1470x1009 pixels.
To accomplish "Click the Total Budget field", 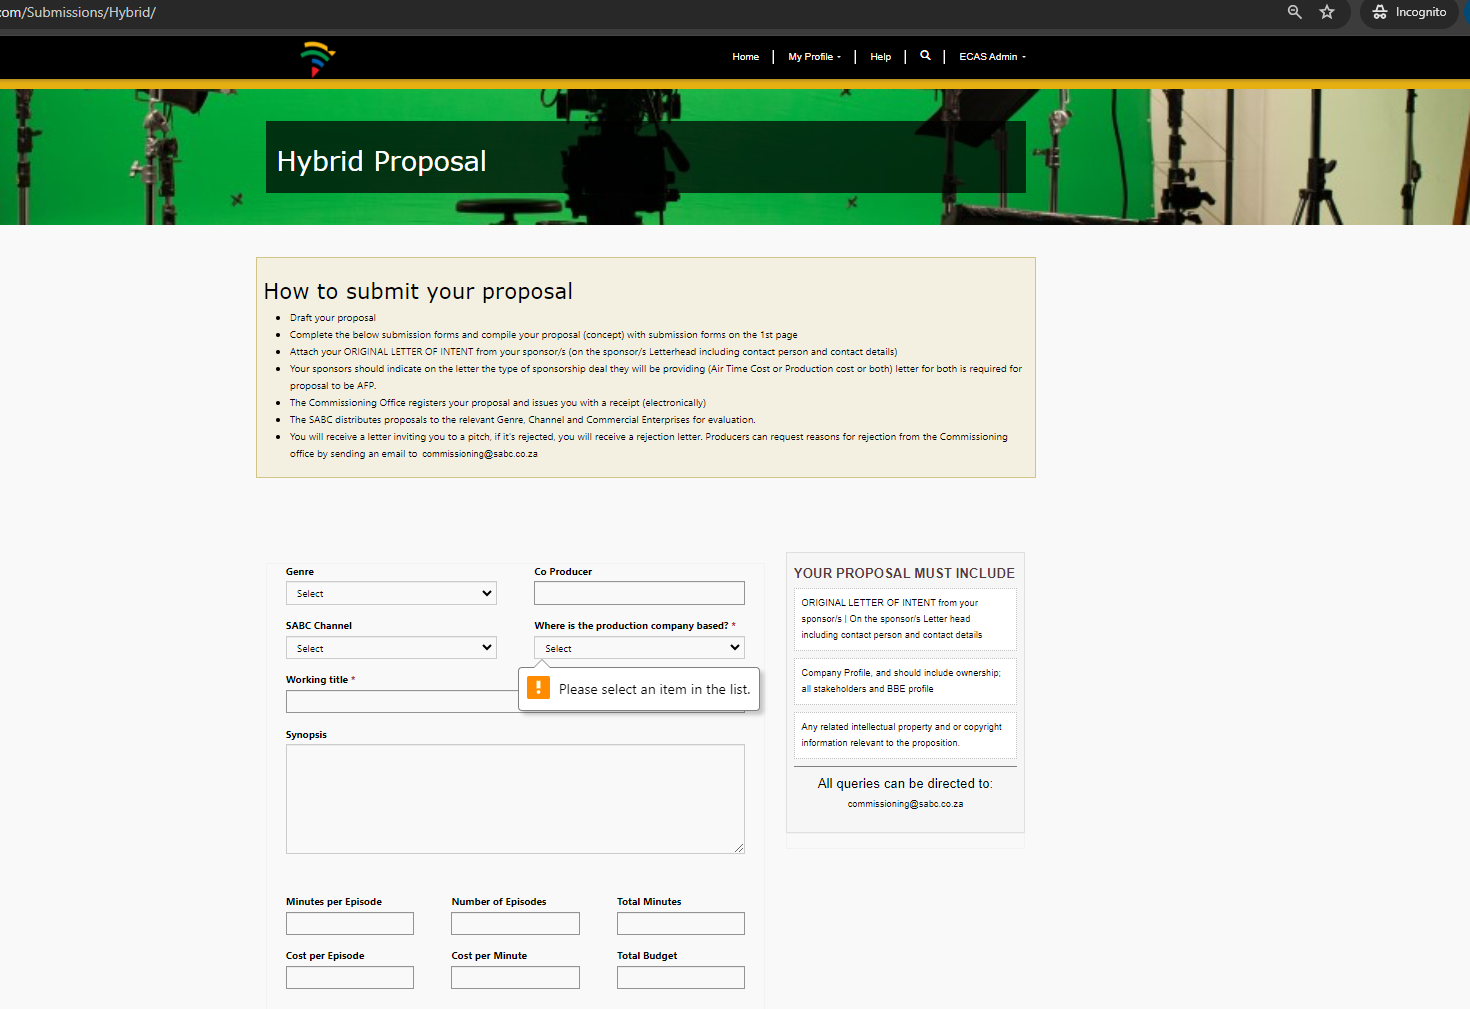I will tap(681, 977).
